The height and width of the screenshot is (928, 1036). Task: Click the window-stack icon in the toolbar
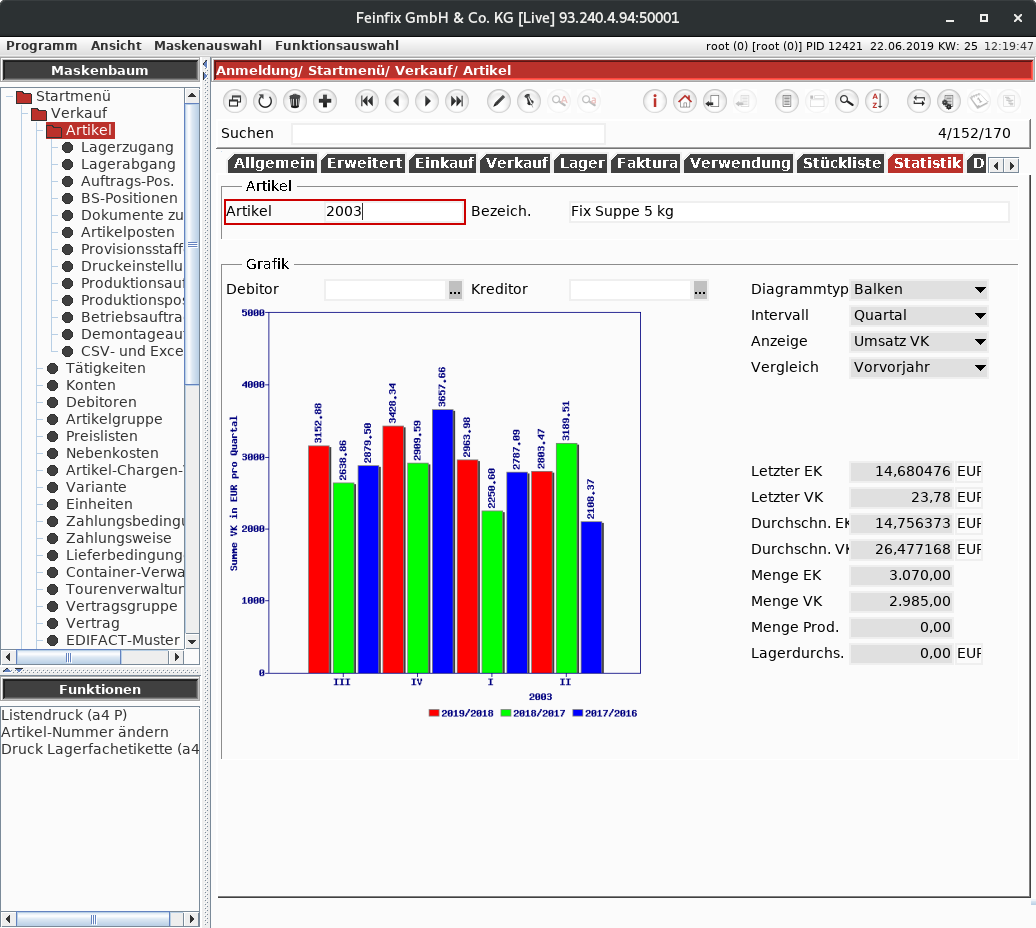235,101
